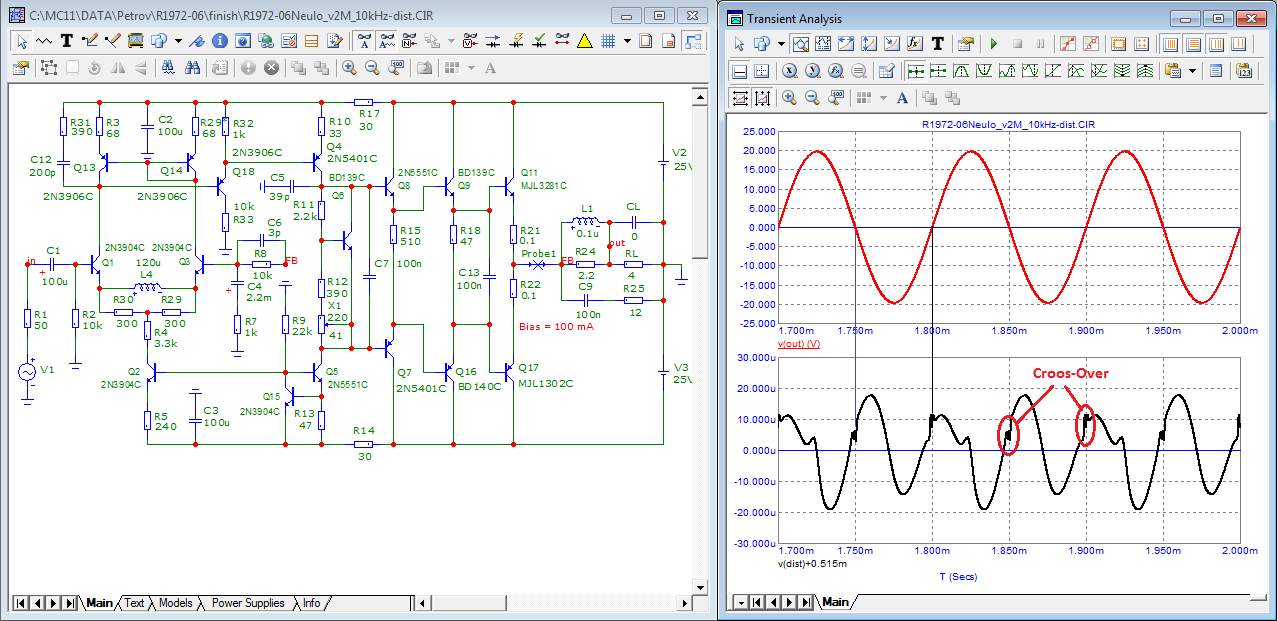Image resolution: width=1278 pixels, height=621 pixels.
Task: Zoom in on the schematic
Action: coord(349,67)
